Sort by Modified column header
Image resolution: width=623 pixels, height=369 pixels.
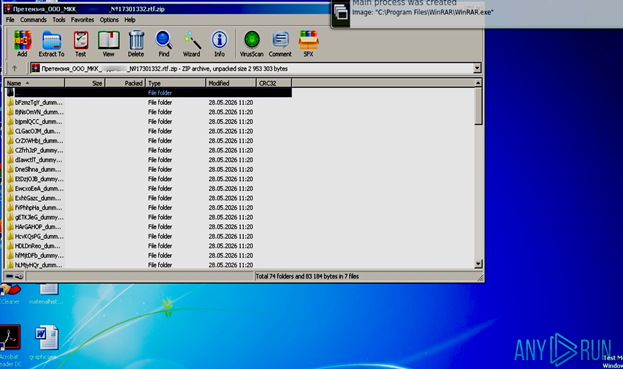pyautogui.click(x=231, y=83)
